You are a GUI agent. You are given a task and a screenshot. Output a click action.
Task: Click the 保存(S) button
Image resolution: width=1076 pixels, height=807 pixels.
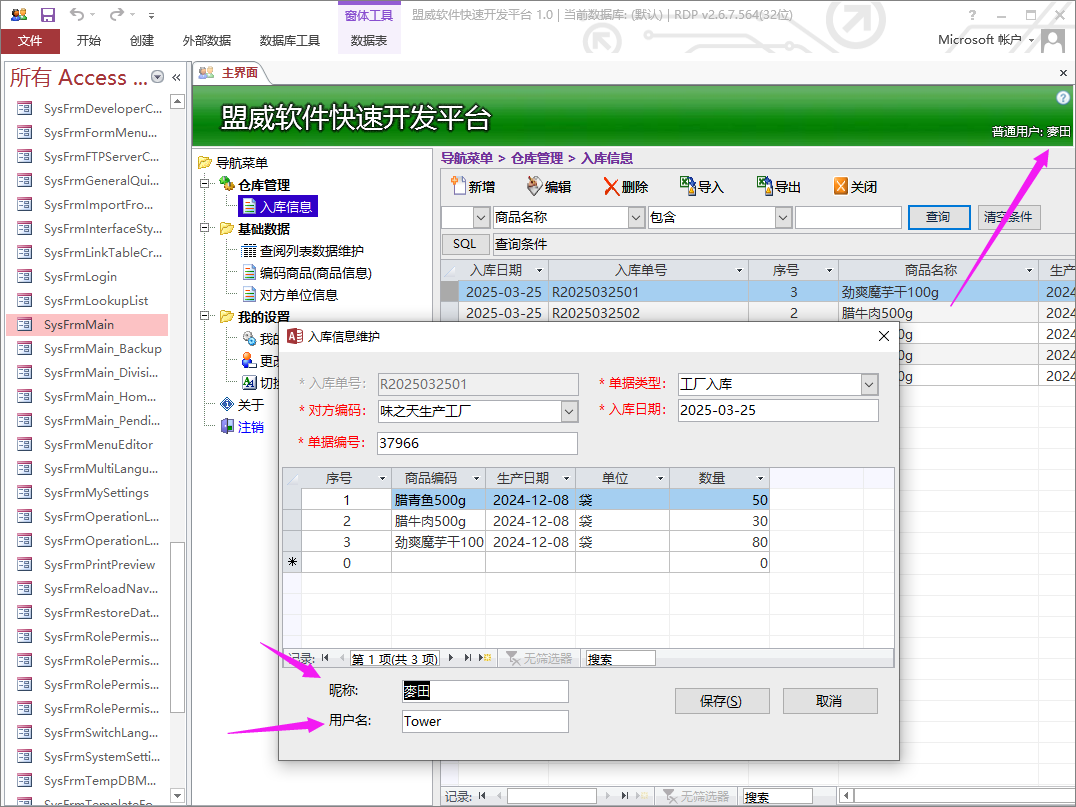(721, 701)
